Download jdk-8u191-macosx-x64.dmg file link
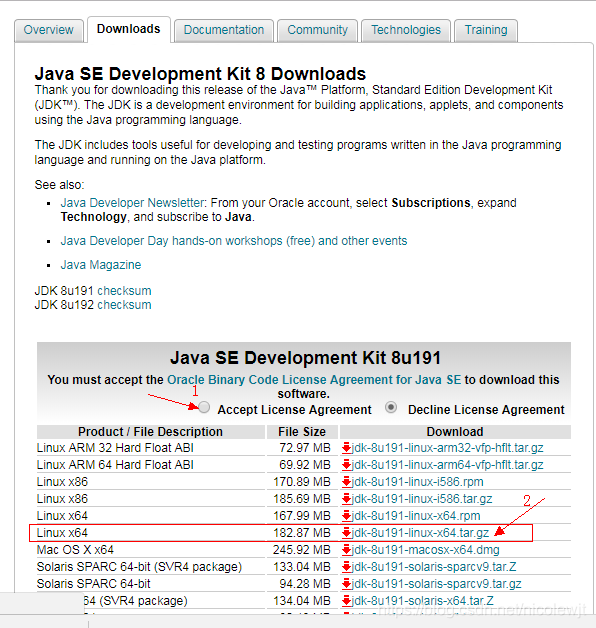 pos(425,550)
